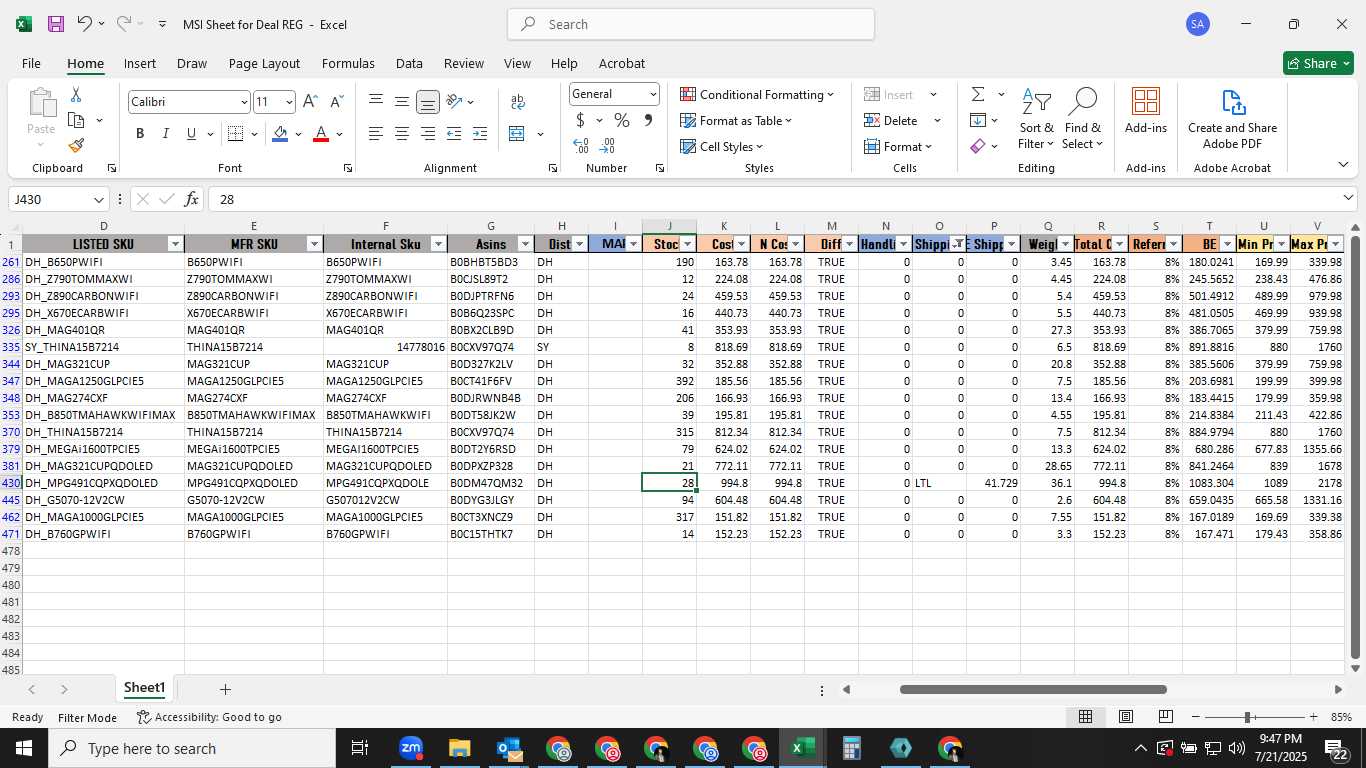Open the File tab
This screenshot has width=1366, height=768.
[31, 63]
